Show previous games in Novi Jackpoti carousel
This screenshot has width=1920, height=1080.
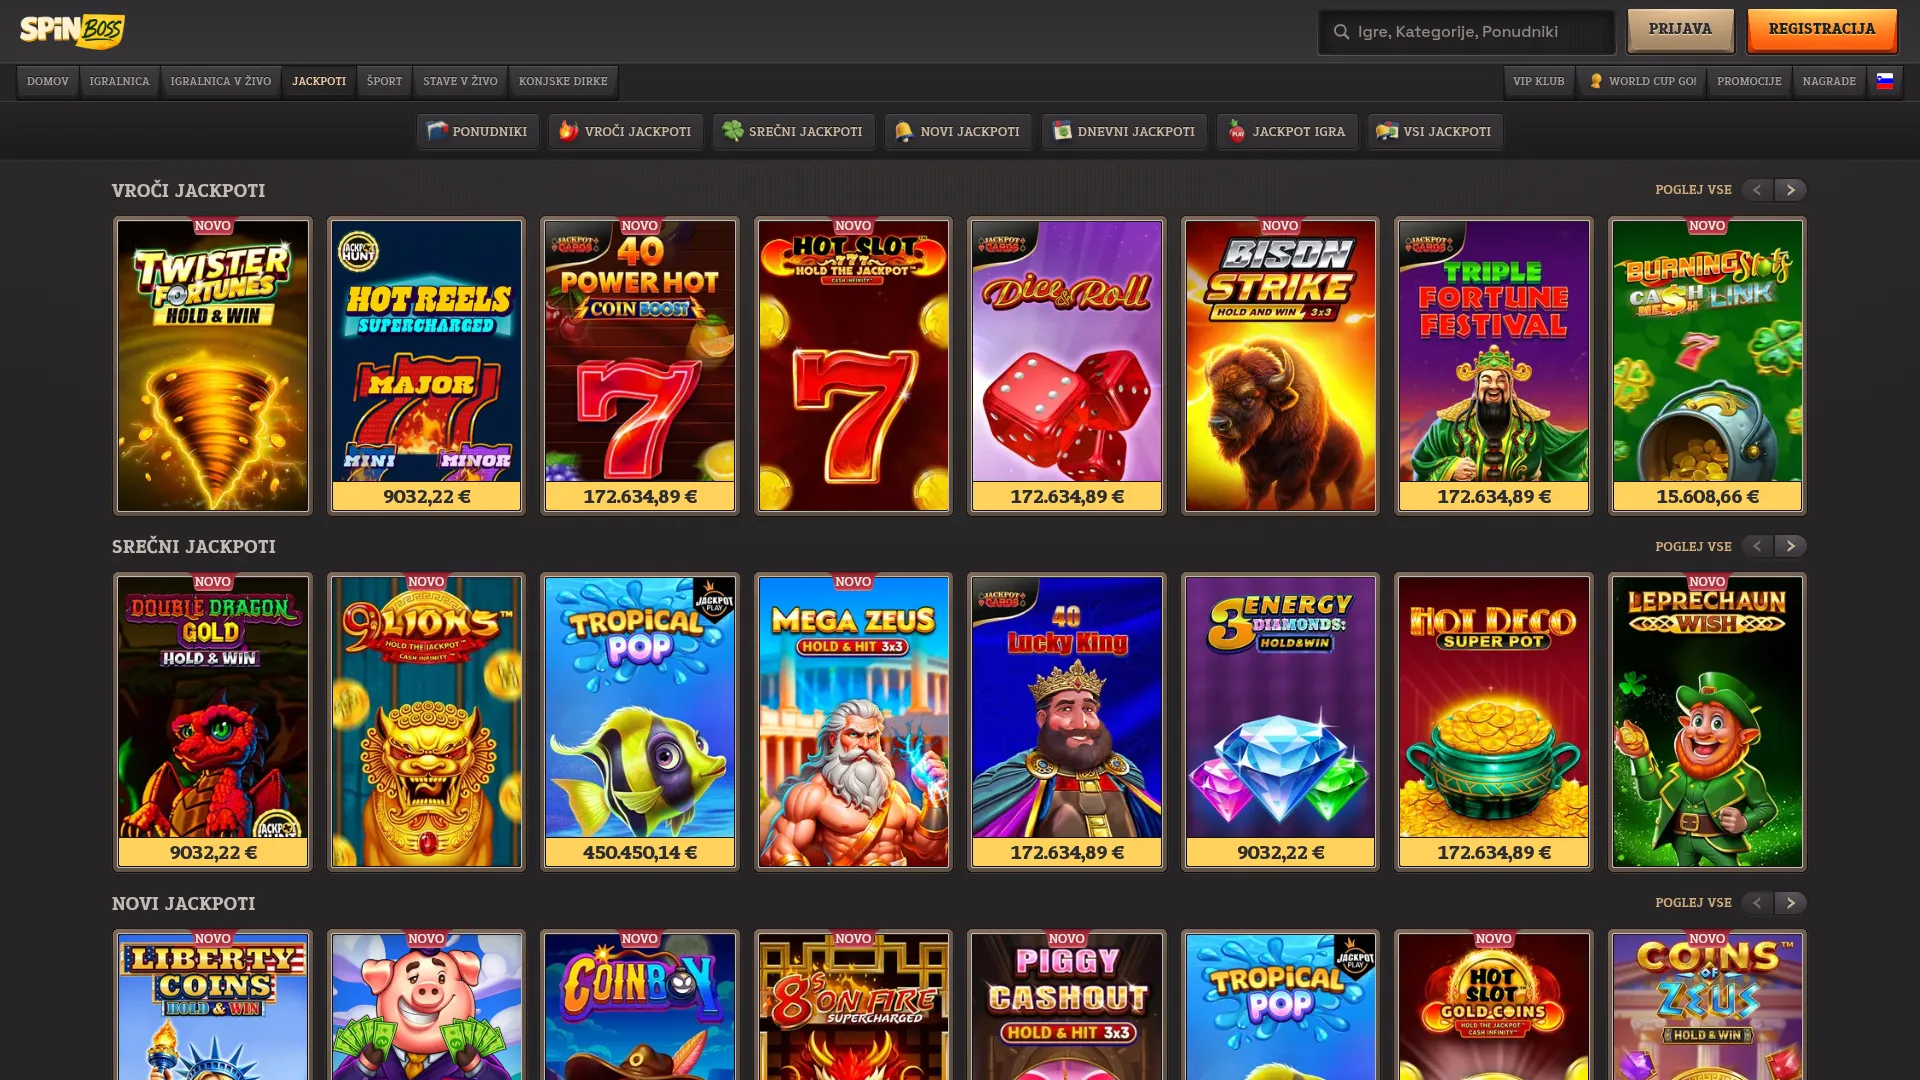pos(1757,903)
